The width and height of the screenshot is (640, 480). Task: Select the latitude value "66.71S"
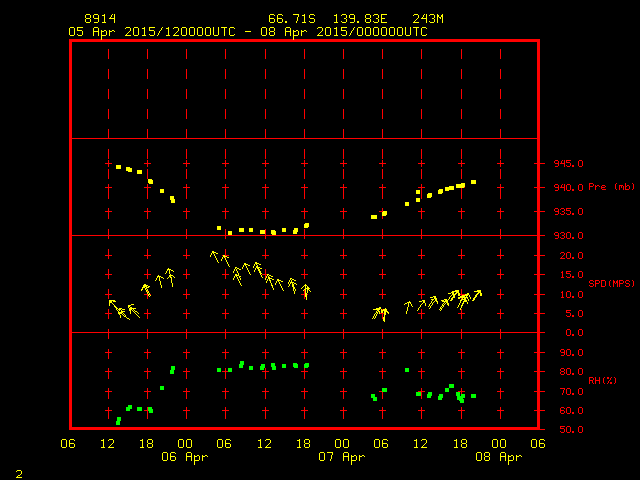pos(292,19)
